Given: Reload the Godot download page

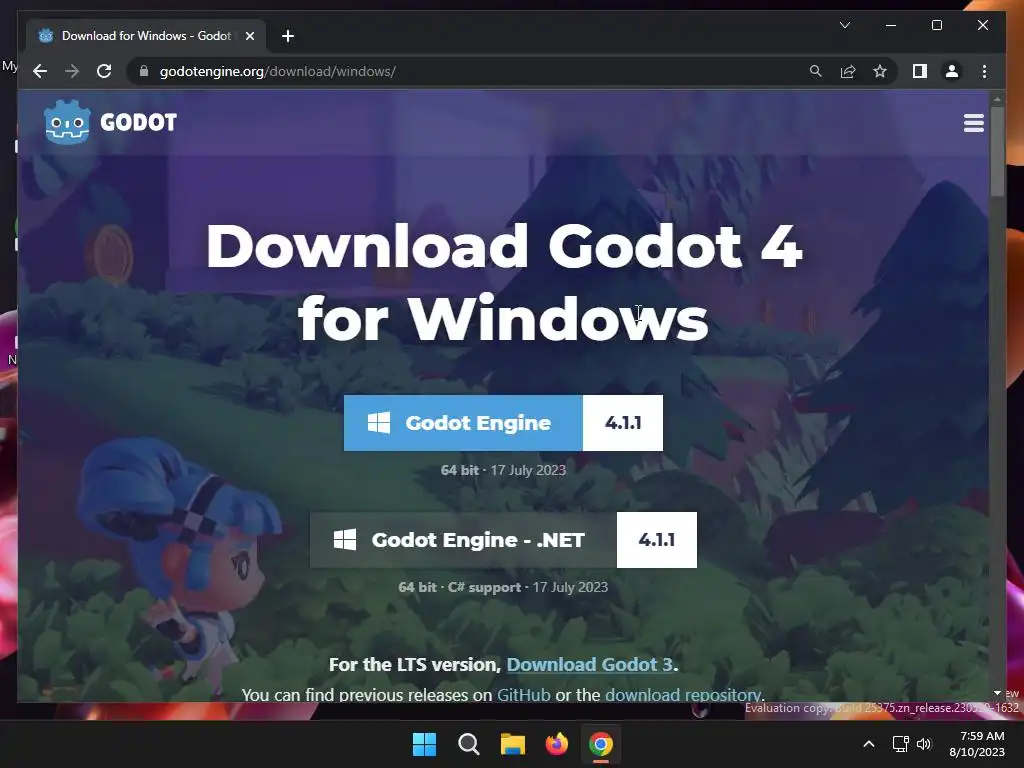Looking at the screenshot, I should tap(104, 71).
